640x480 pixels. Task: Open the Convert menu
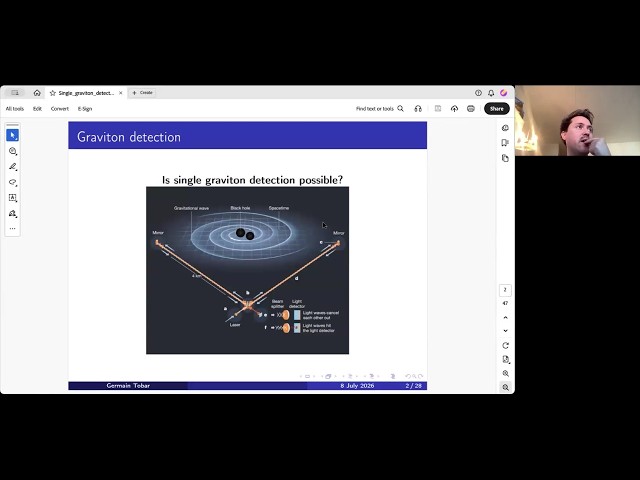pyautogui.click(x=60, y=109)
